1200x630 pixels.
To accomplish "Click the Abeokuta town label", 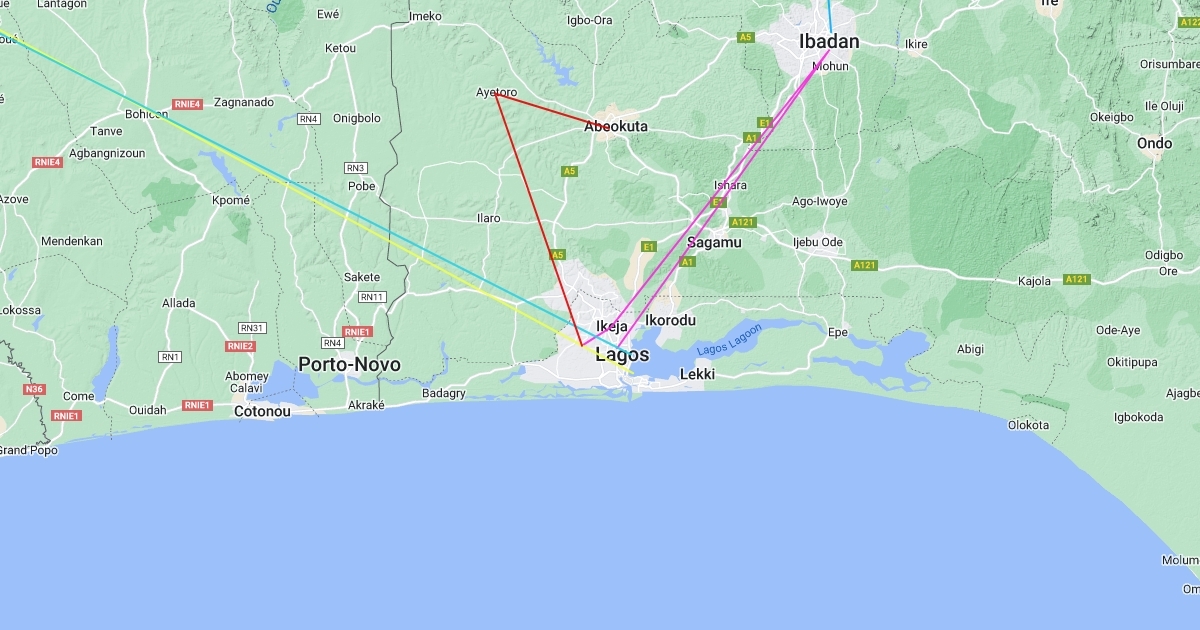I will coord(616,127).
